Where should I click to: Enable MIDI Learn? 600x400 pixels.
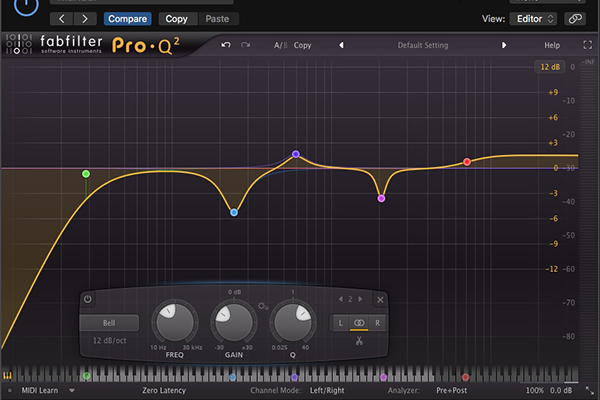(x=40, y=390)
